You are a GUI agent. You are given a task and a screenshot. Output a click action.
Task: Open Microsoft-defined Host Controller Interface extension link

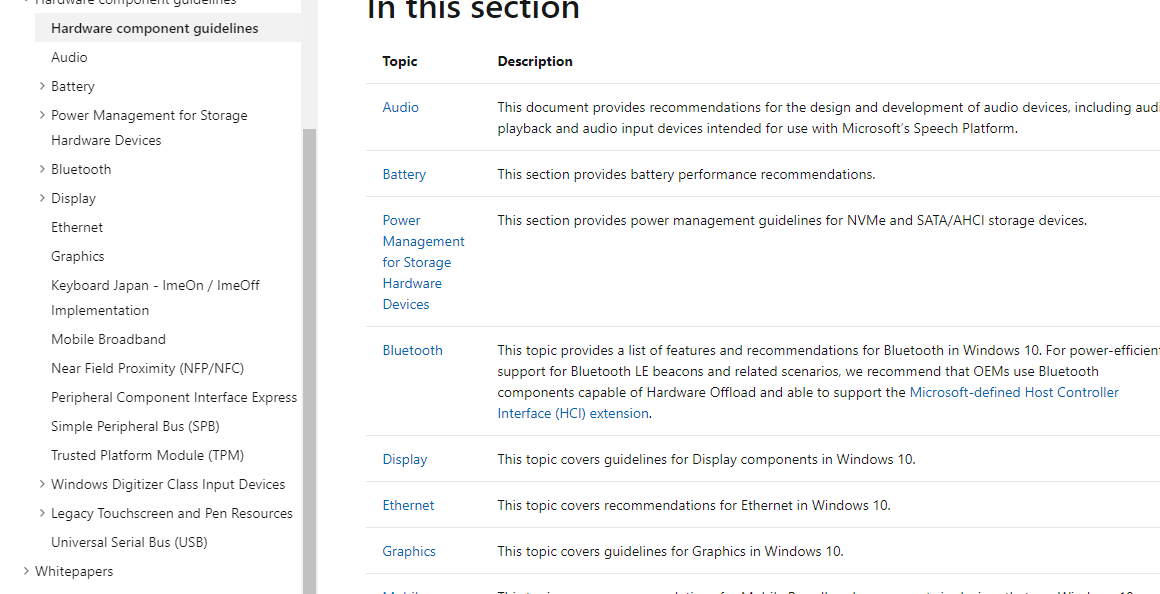point(1014,392)
